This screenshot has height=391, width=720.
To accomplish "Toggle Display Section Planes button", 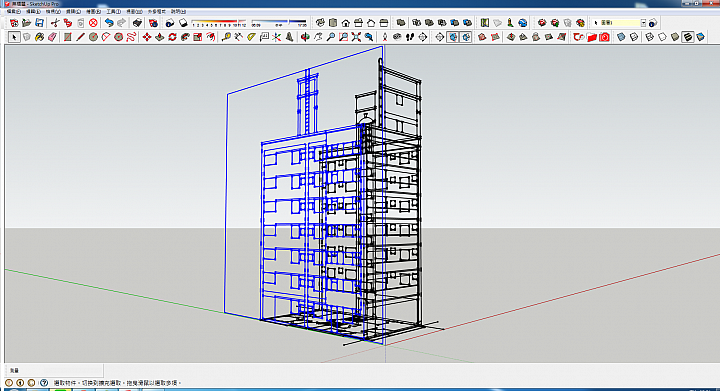I will pyautogui.click(x=453, y=37).
